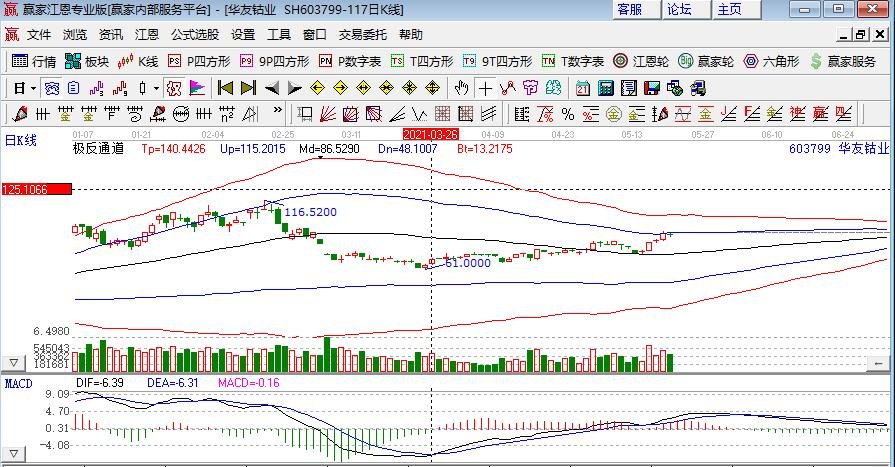The image size is (895, 467).
Task: Click the MACD indicator label
Action: pos(18,384)
